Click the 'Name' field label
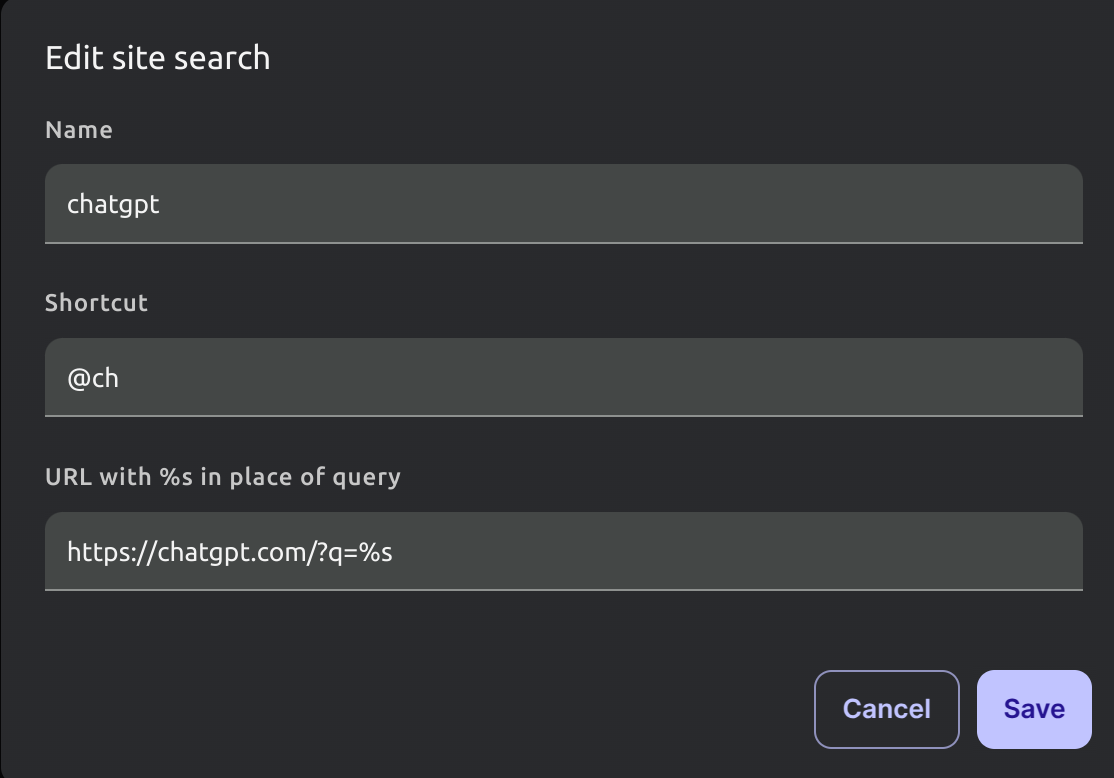 (x=79, y=130)
